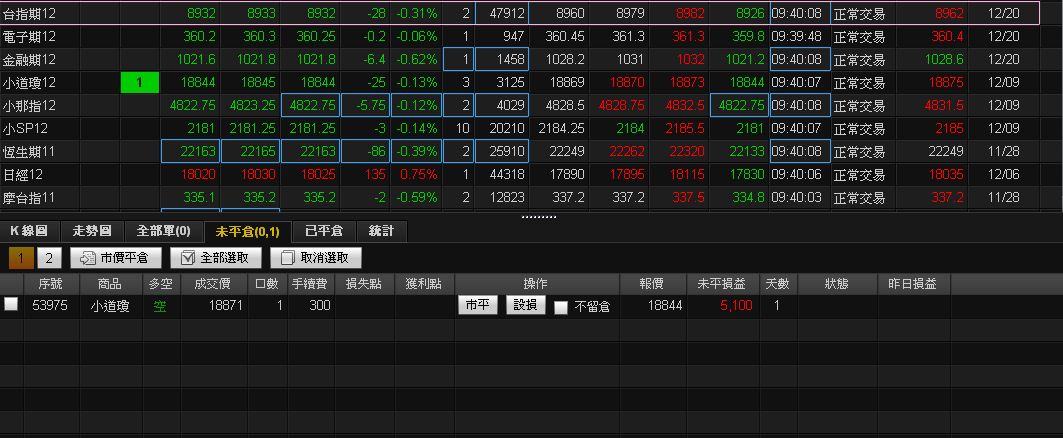Click 設損 button for 小道瓊 position
The width and height of the screenshot is (1063, 438).
coord(525,306)
